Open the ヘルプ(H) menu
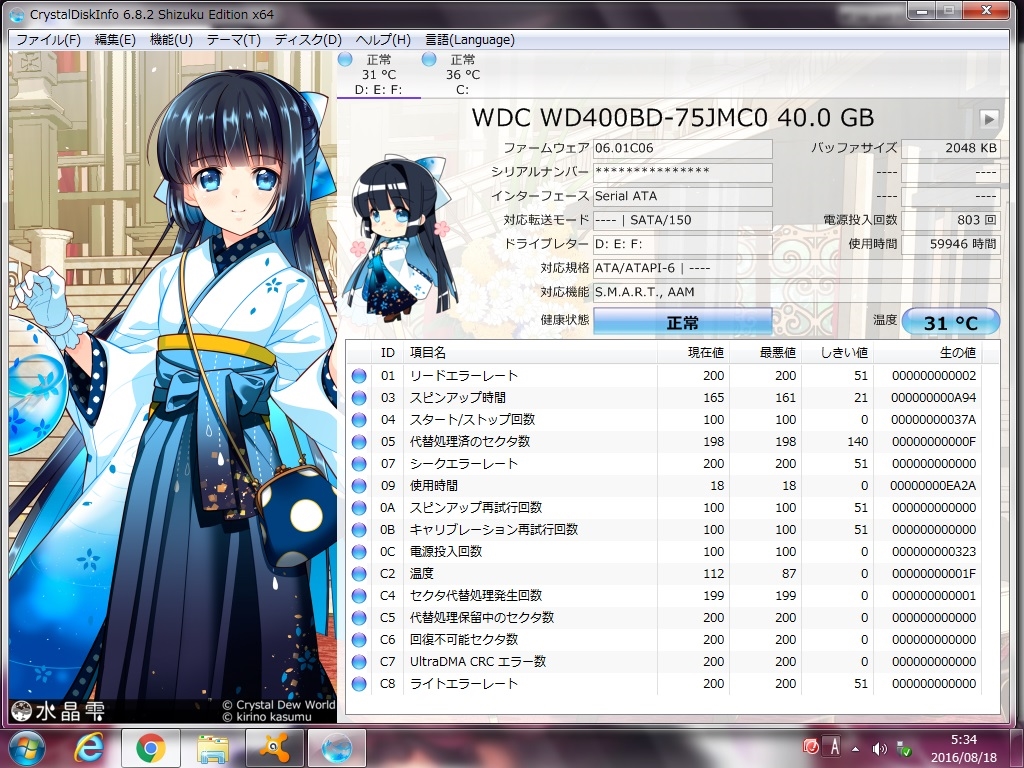 [383, 40]
